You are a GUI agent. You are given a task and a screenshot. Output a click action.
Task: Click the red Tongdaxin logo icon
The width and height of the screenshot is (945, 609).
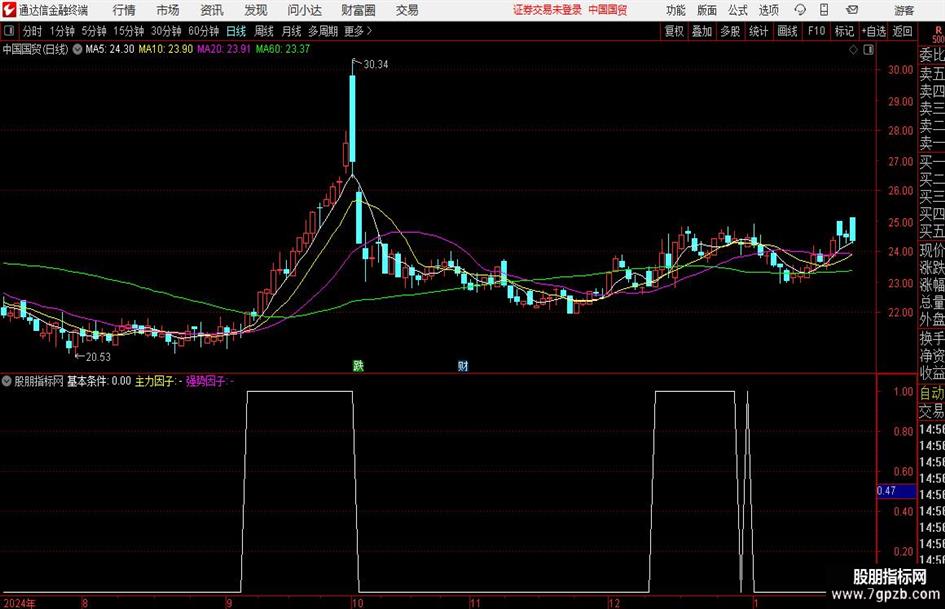tap(9, 10)
